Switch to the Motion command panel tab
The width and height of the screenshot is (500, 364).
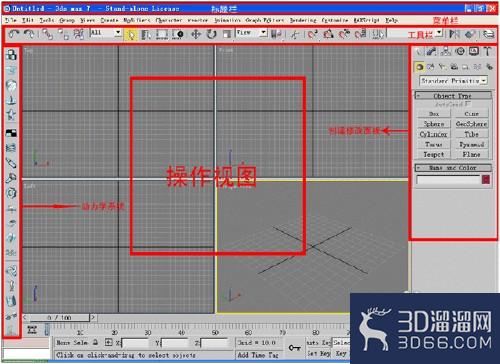click(x=460, y=51)
